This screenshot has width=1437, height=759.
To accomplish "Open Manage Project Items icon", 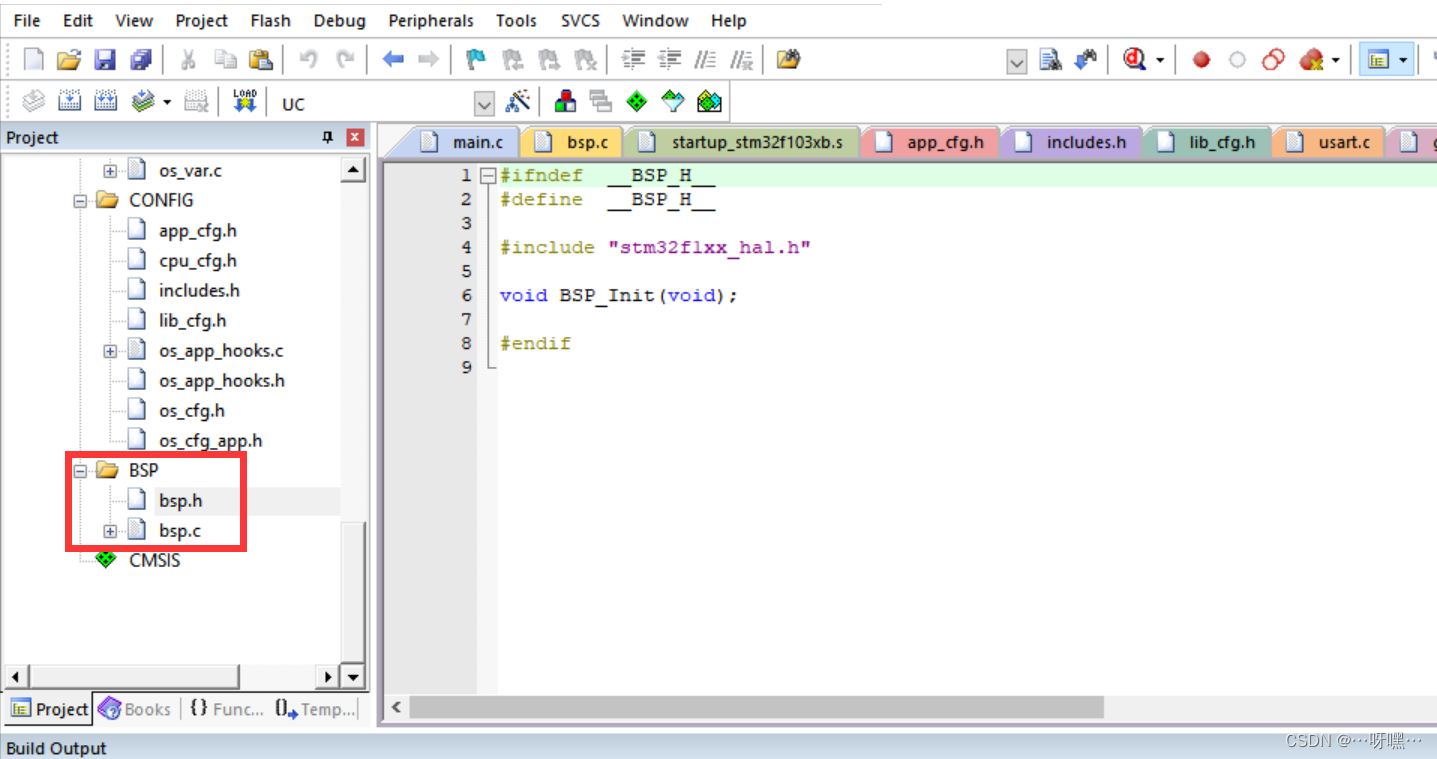I will (x=565, y=101).
